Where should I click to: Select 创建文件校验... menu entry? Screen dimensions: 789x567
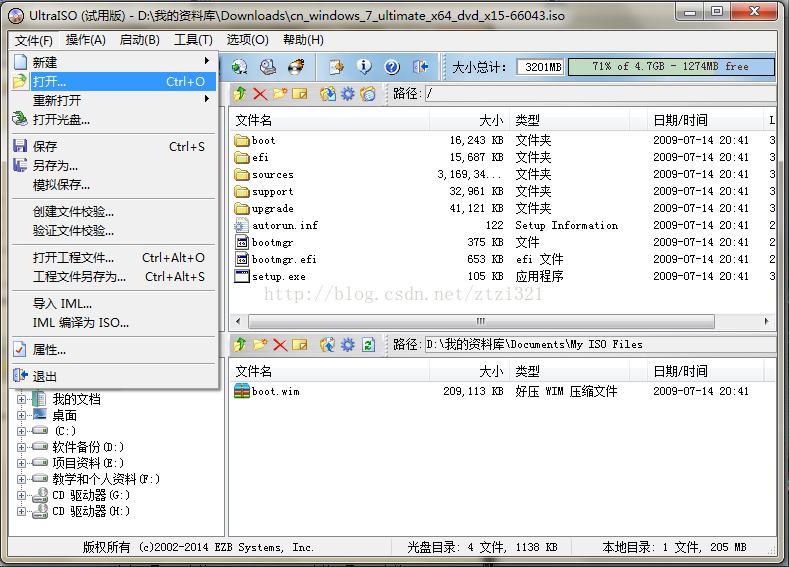coord(114,212)
